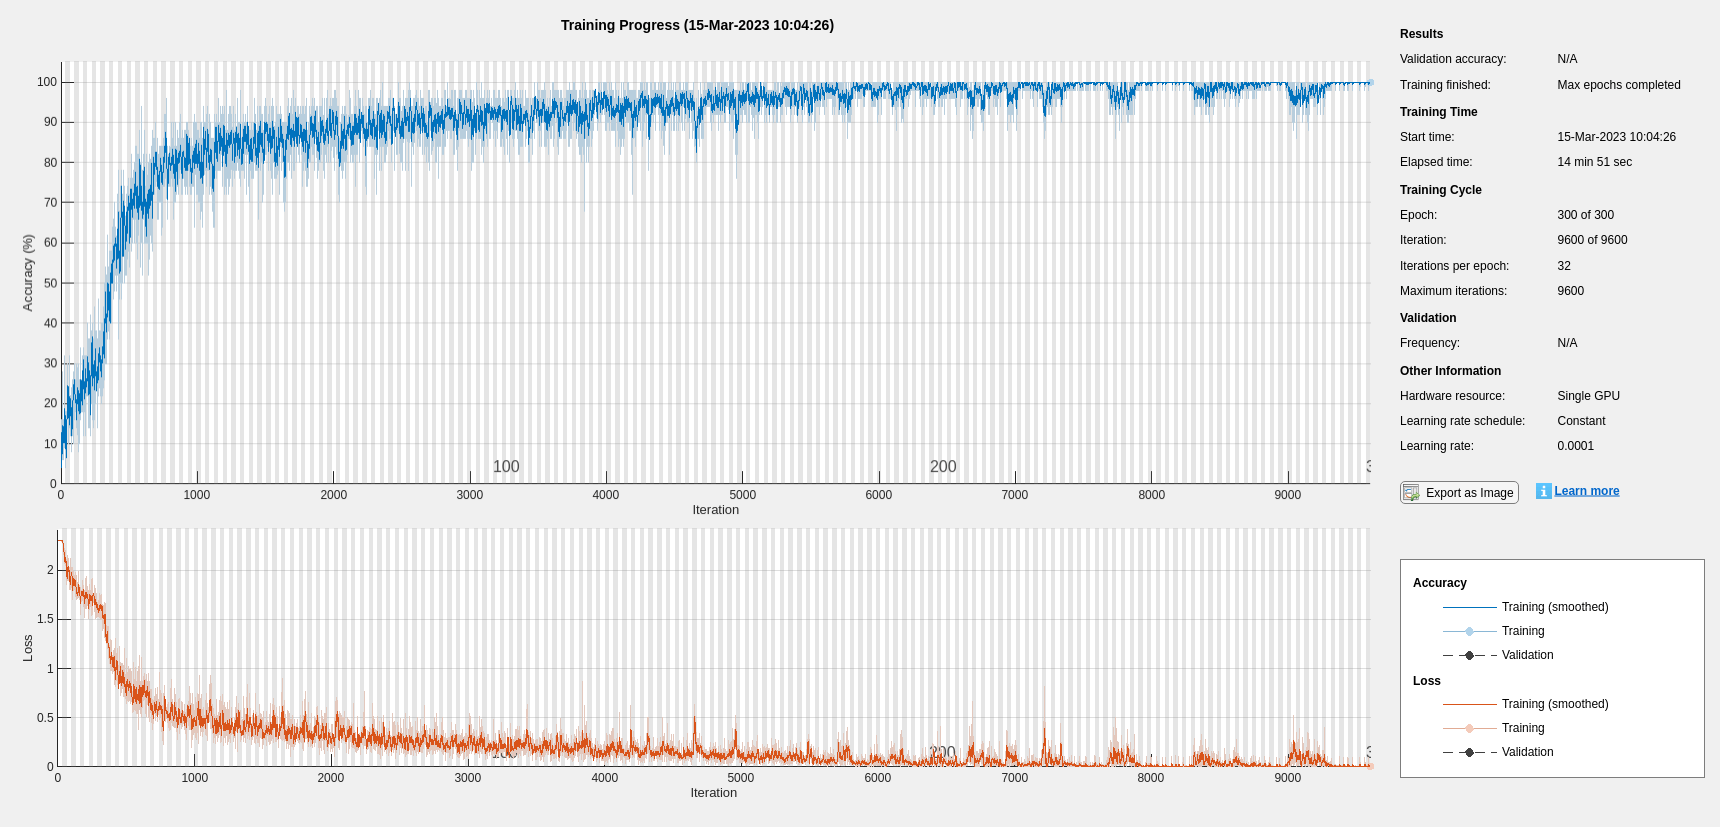Click the 9000 tick label on loss plot
The width and height of the screenshot is (1720, 827).
[1288, 778]
